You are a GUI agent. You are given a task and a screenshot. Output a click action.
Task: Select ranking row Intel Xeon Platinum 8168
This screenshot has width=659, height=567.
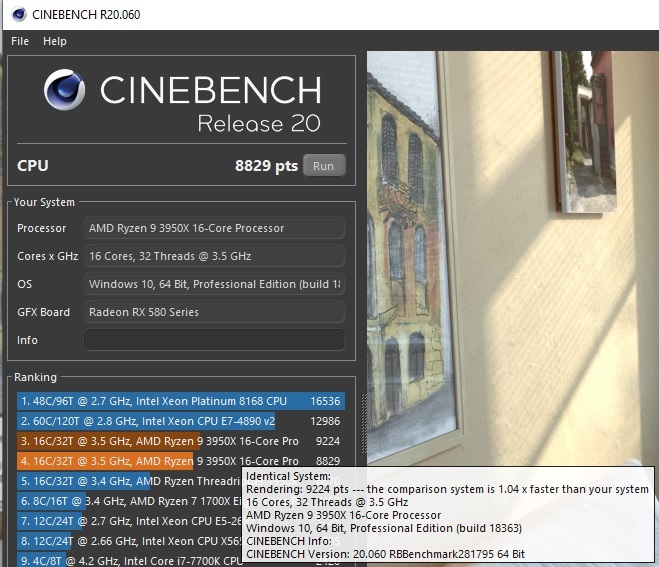pos(181,401)
